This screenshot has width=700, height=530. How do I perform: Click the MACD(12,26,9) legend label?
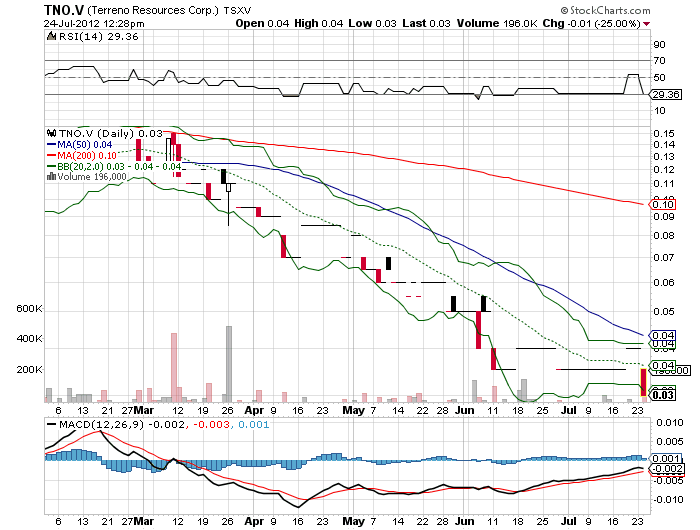pos(101,425)
